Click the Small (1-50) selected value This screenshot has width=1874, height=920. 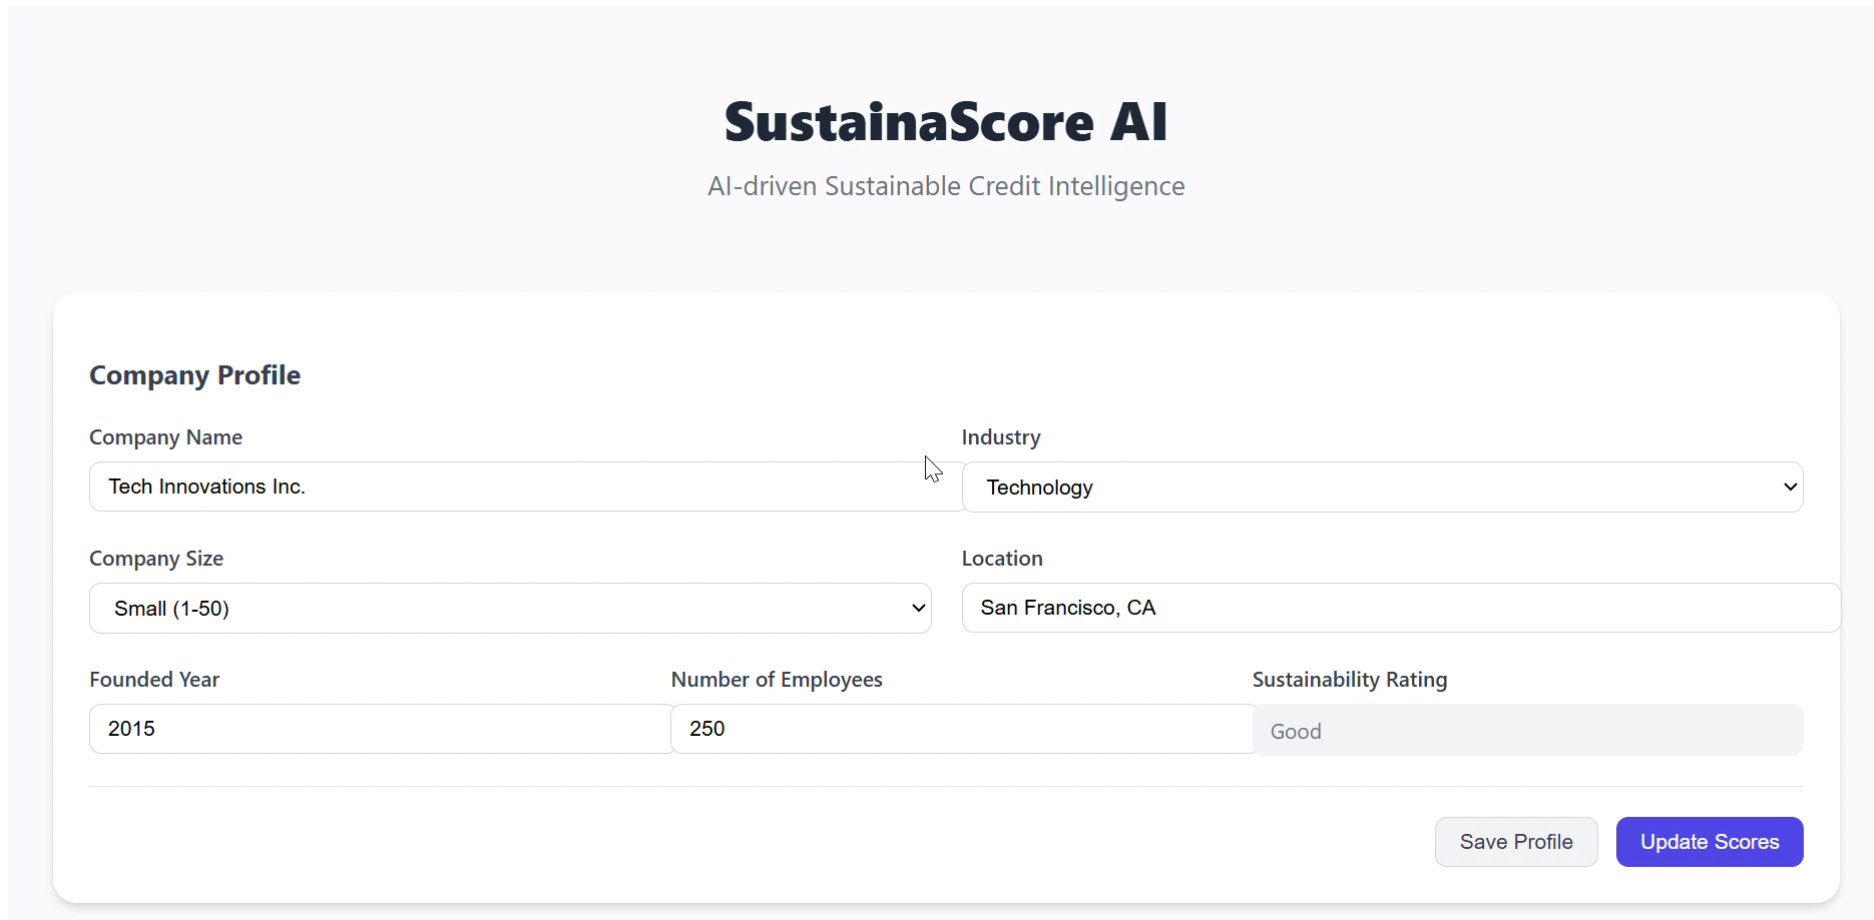point(172,609)
